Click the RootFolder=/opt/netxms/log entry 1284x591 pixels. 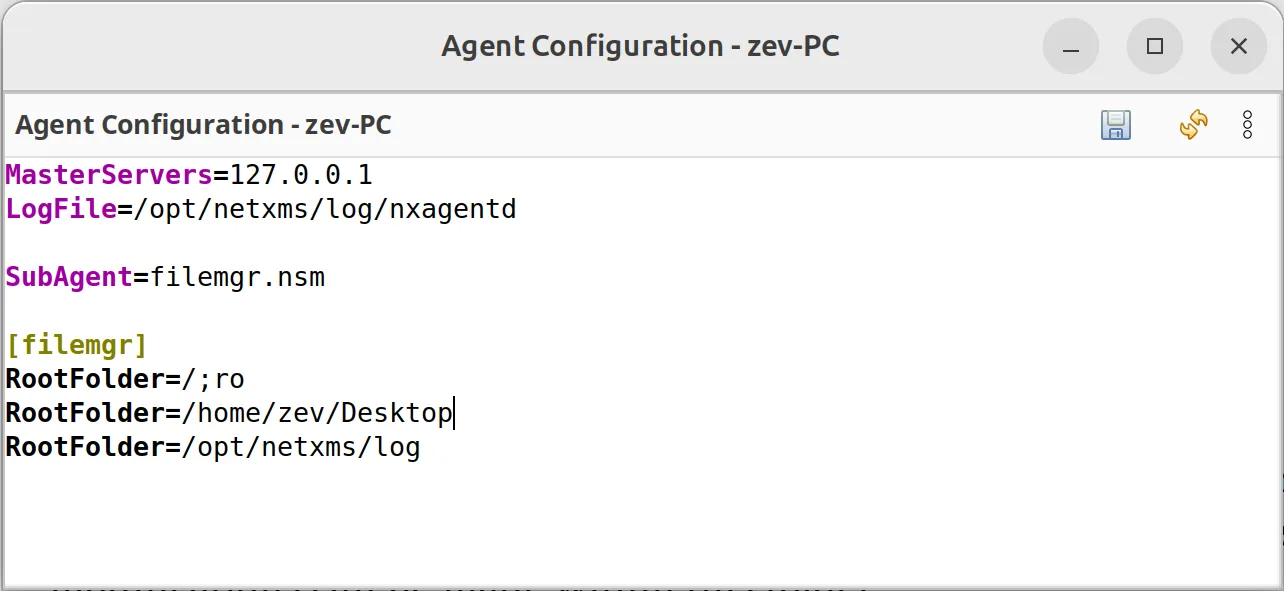[212, 447]
